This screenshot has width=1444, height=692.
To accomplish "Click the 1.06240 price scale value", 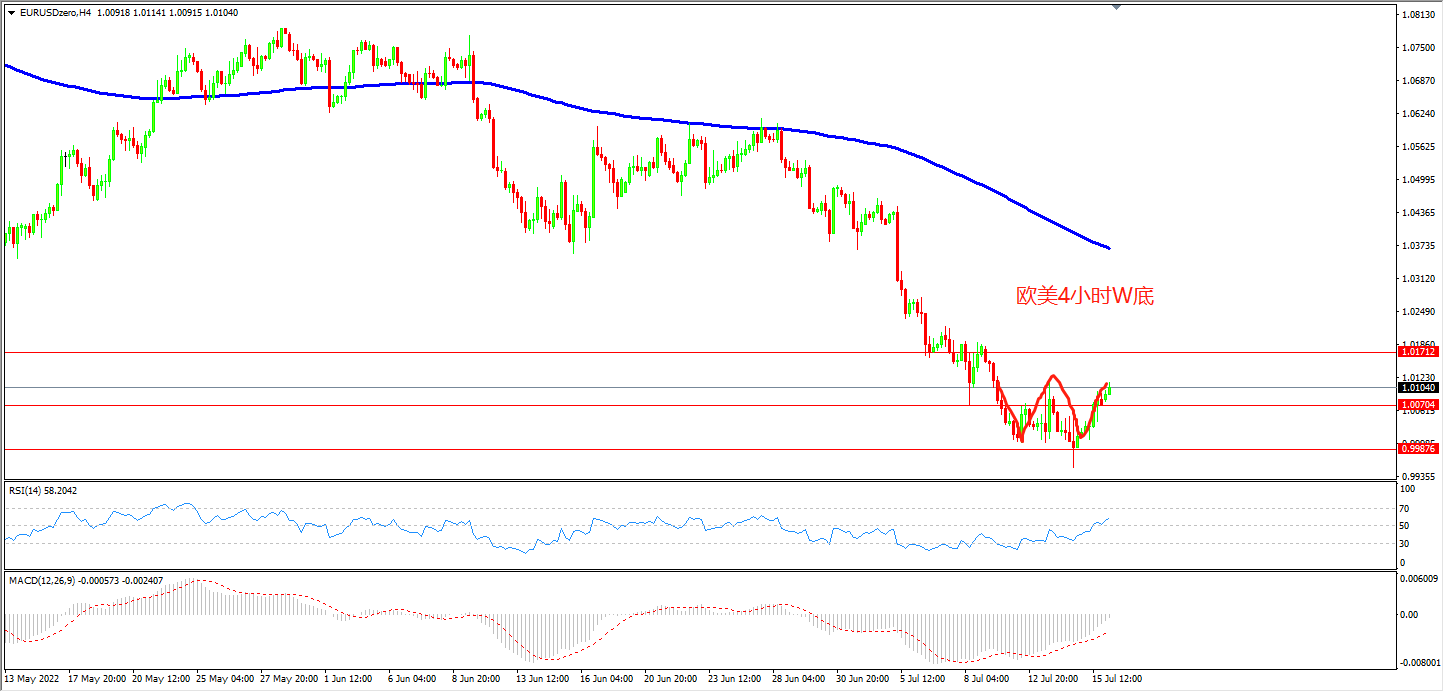I will [1419, 114].
